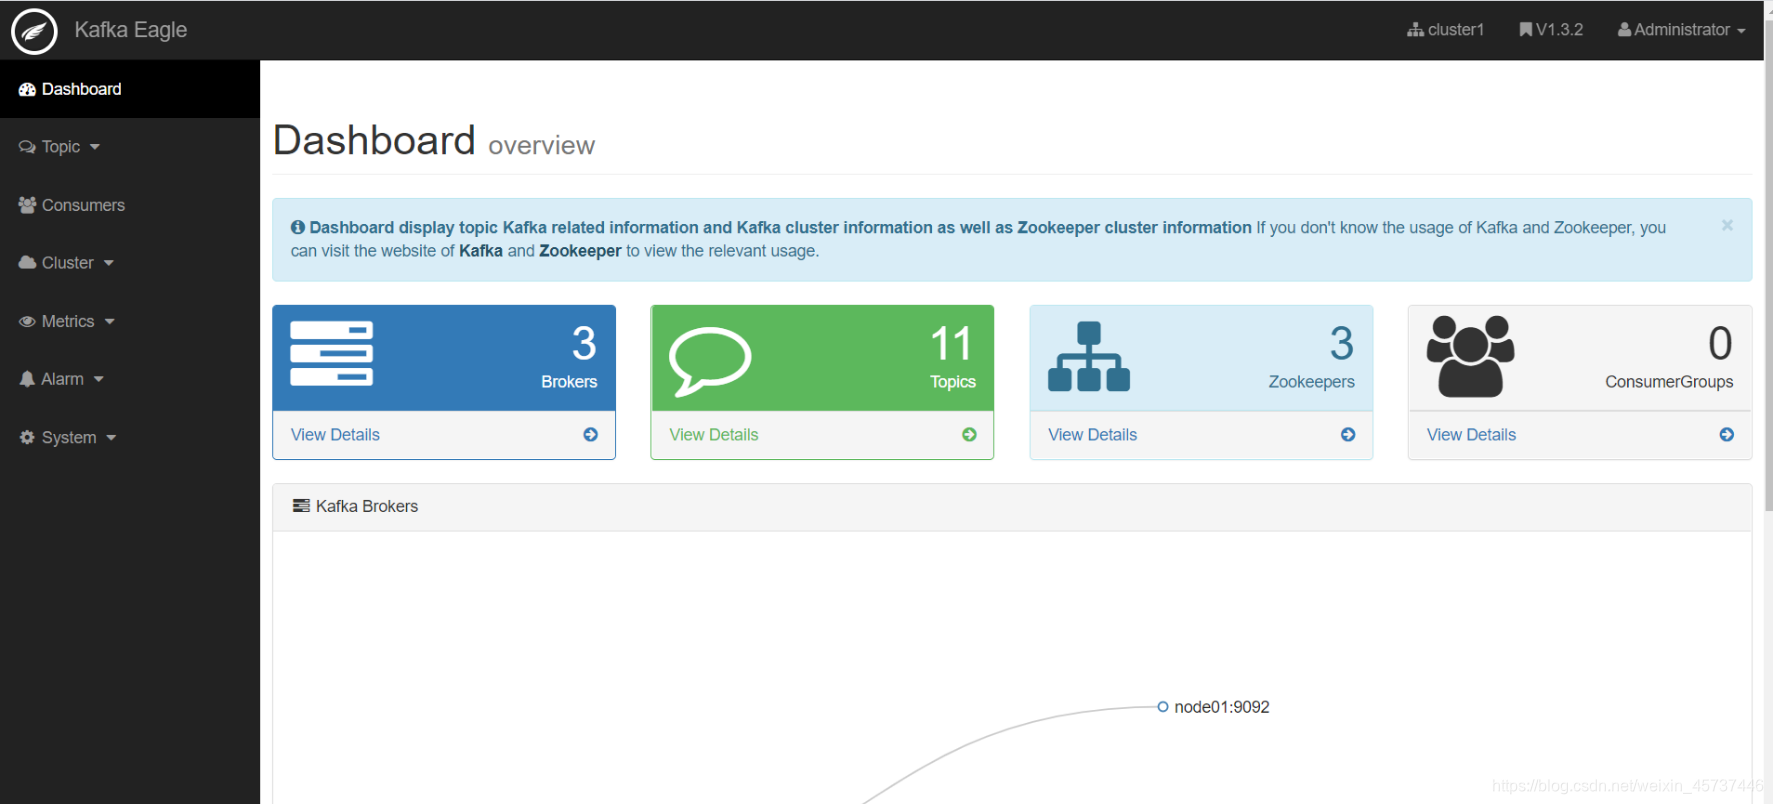Click the Metrics eye icon in sidebar
Screen dimensions: 1773x804
(27, 321)
